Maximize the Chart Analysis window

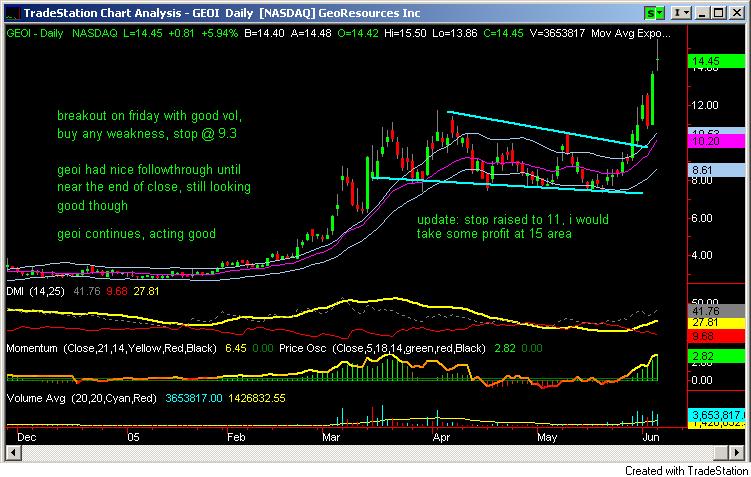[719, 13]
